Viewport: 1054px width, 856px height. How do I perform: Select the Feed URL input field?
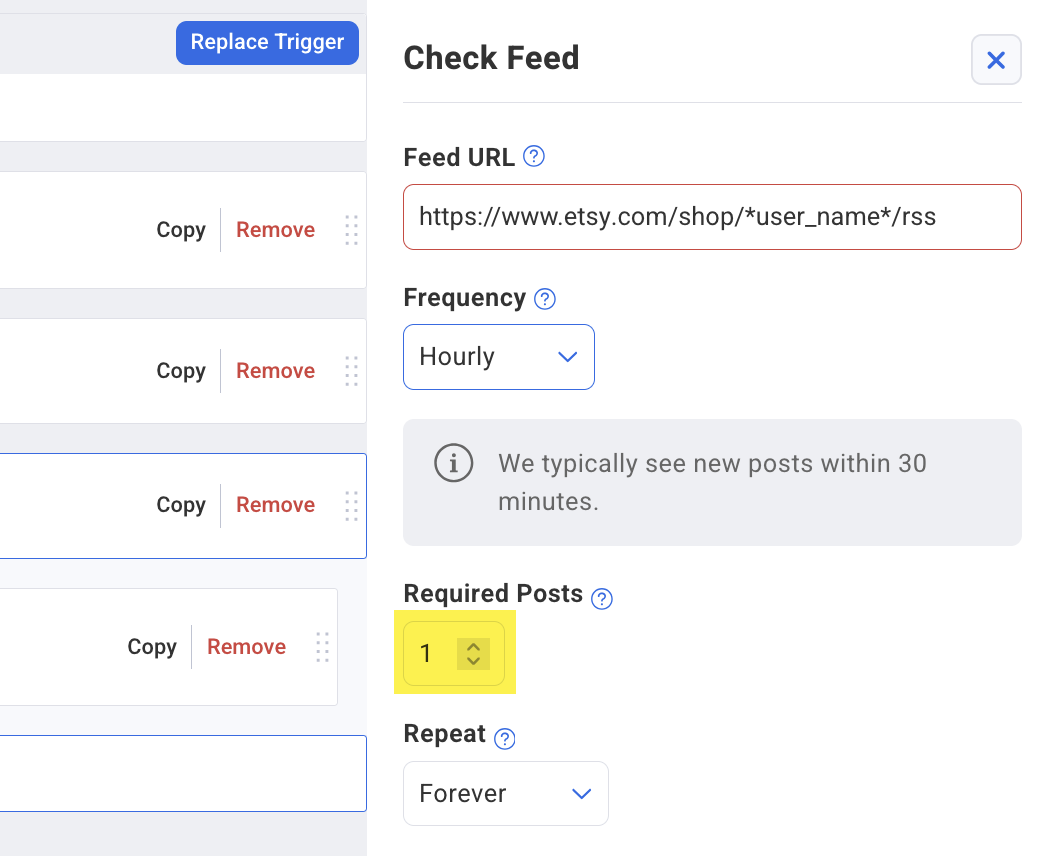tap(712, 217)
